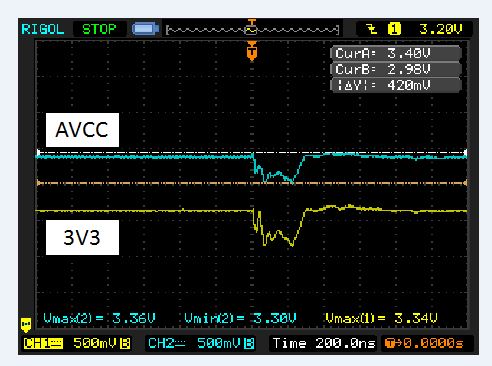This screenshot has width=492, height=366.
Task: Click the Time 200.0ns timebase readout
Action: pyautogui.click(x=324, y=343)
